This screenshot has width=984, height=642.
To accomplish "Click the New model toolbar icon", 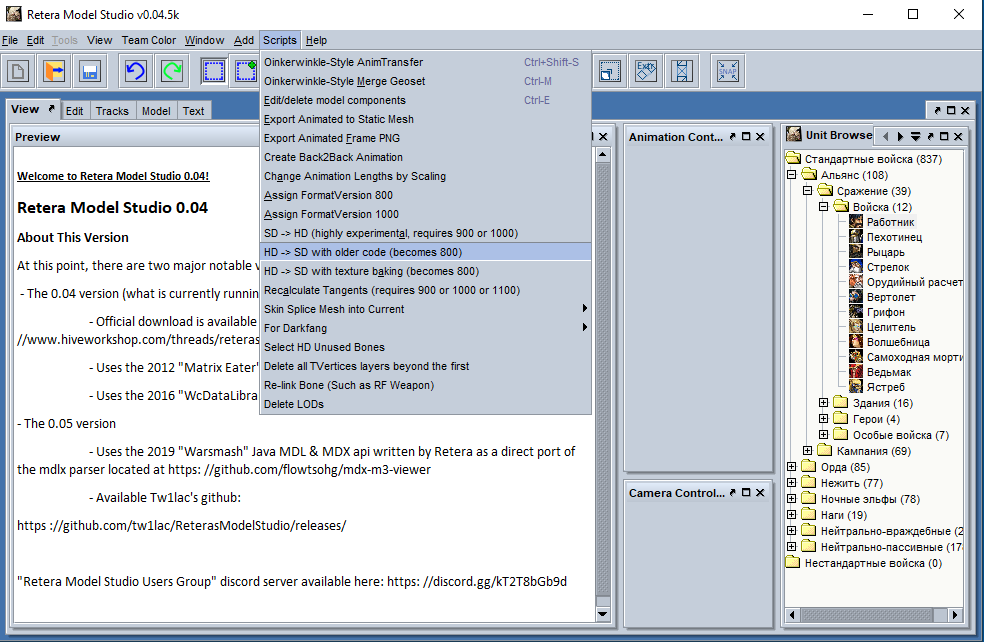I will coord(18,71).
